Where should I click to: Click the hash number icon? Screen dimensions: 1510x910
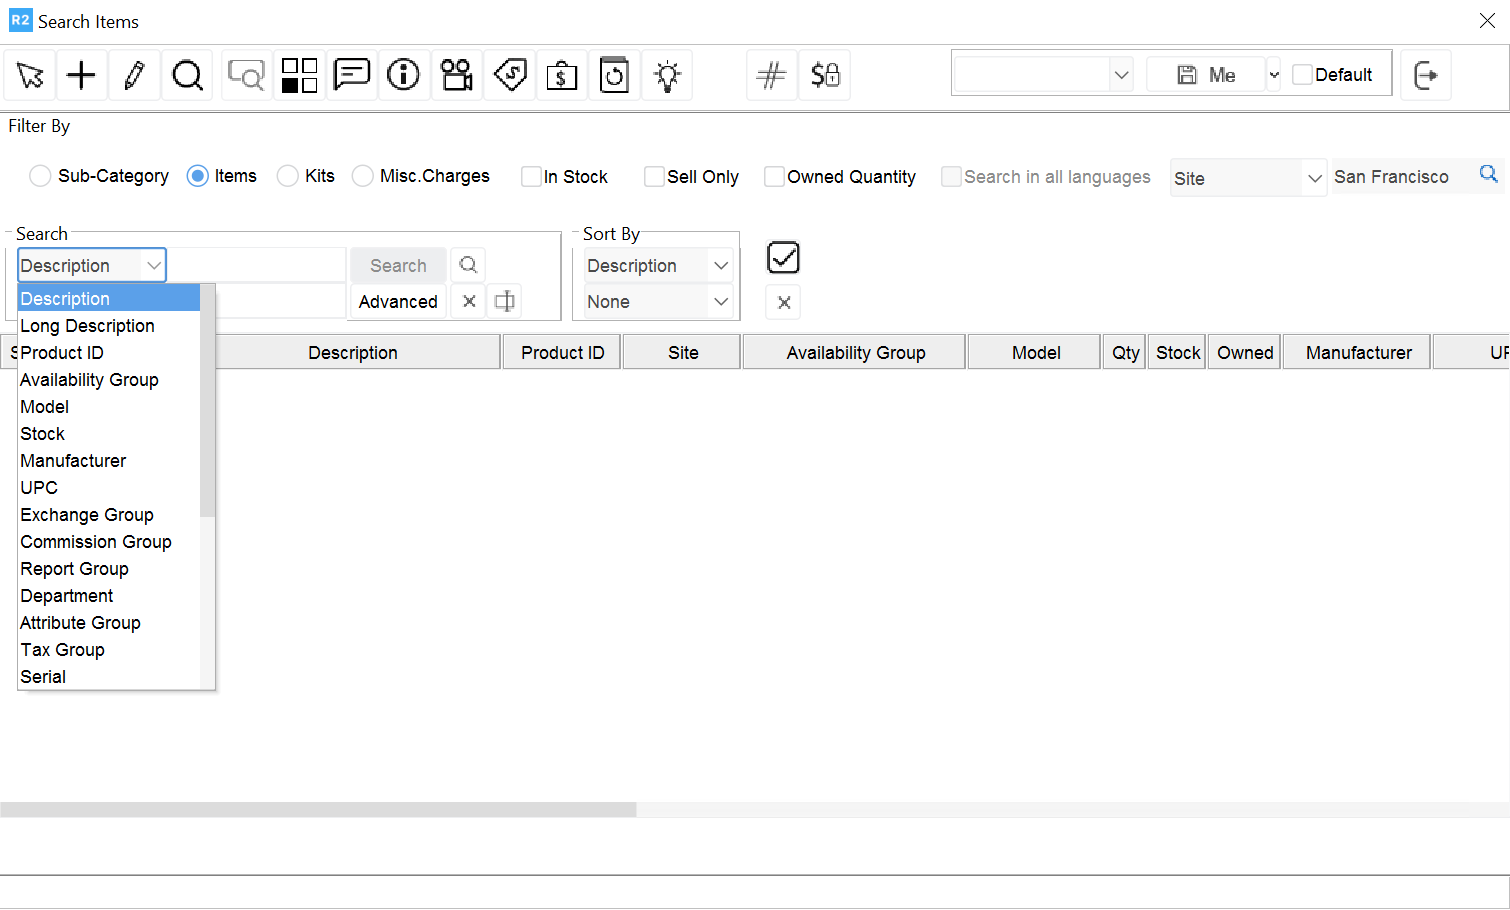tap(771, 75)
